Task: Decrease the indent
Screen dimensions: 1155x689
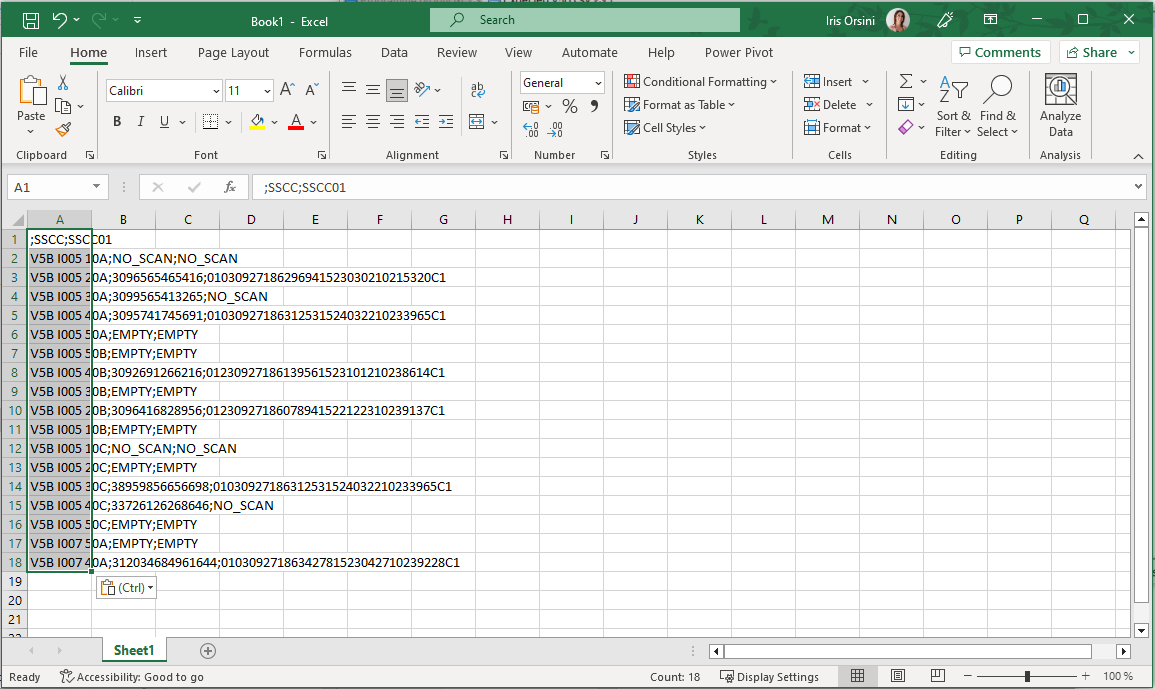Action: 422,122
